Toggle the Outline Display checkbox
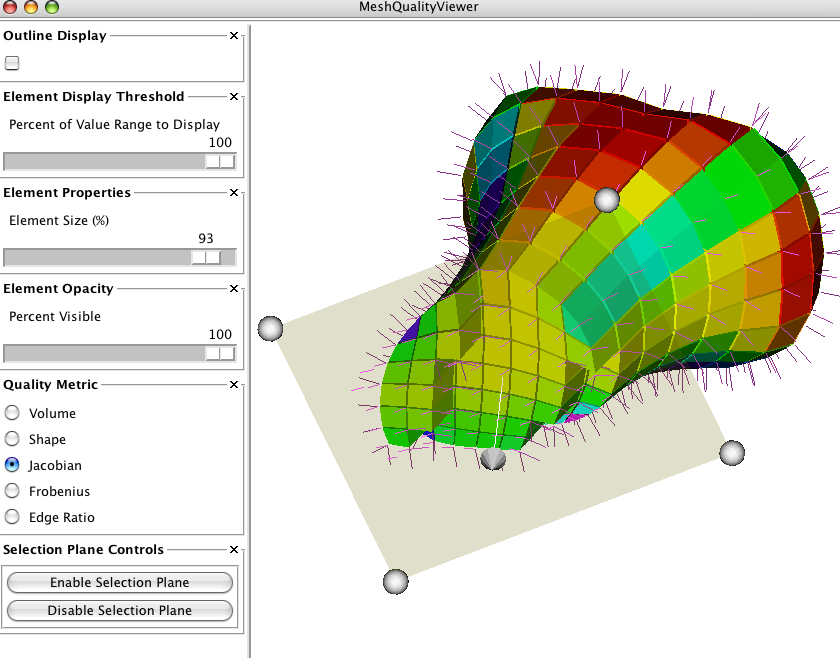The image size is (840, 658). [x=12, y=63]
